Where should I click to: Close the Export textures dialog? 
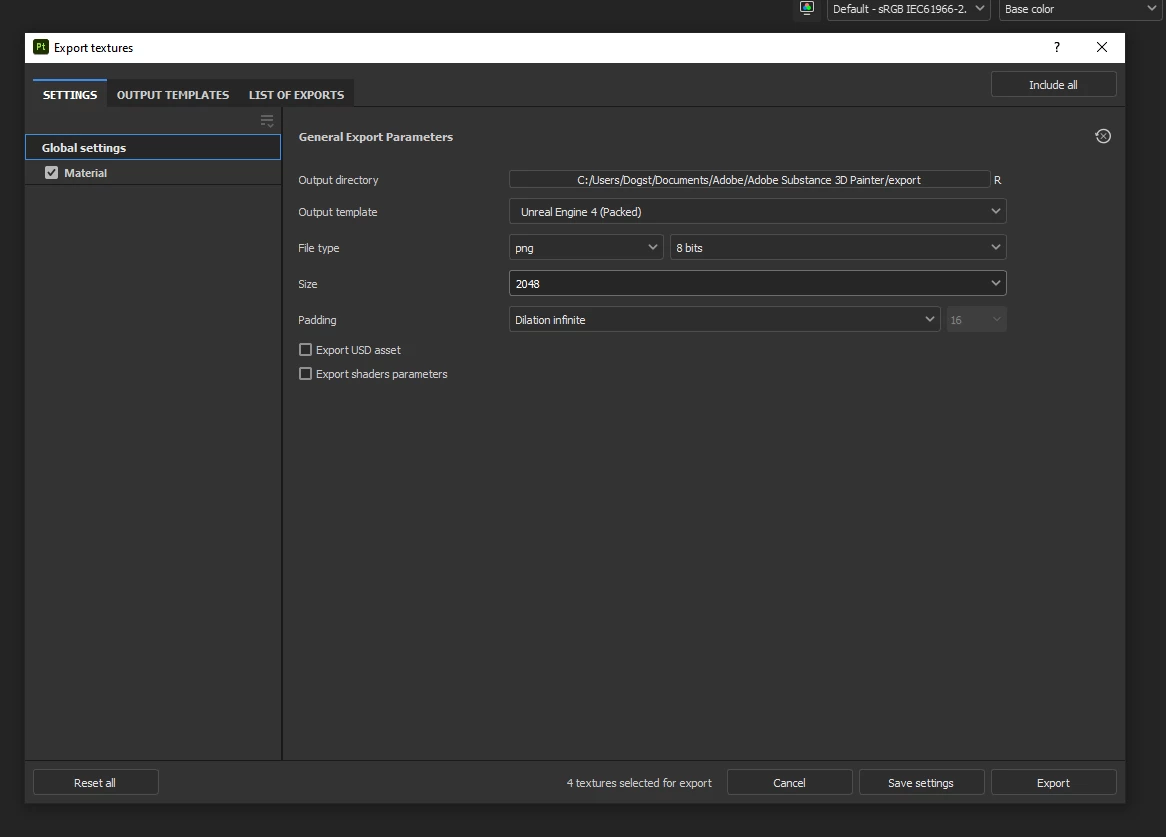[1102, 47]
